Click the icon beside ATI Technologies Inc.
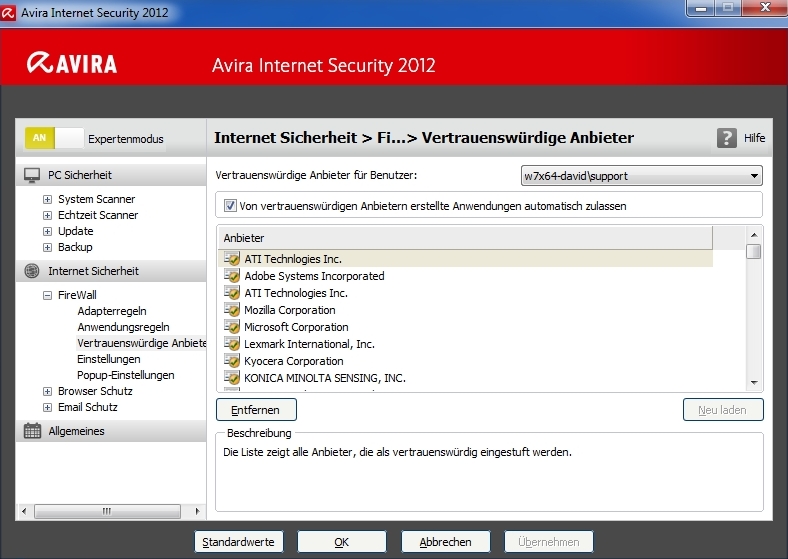The width and height of the screenshot is (788, 559). point(232,293)
